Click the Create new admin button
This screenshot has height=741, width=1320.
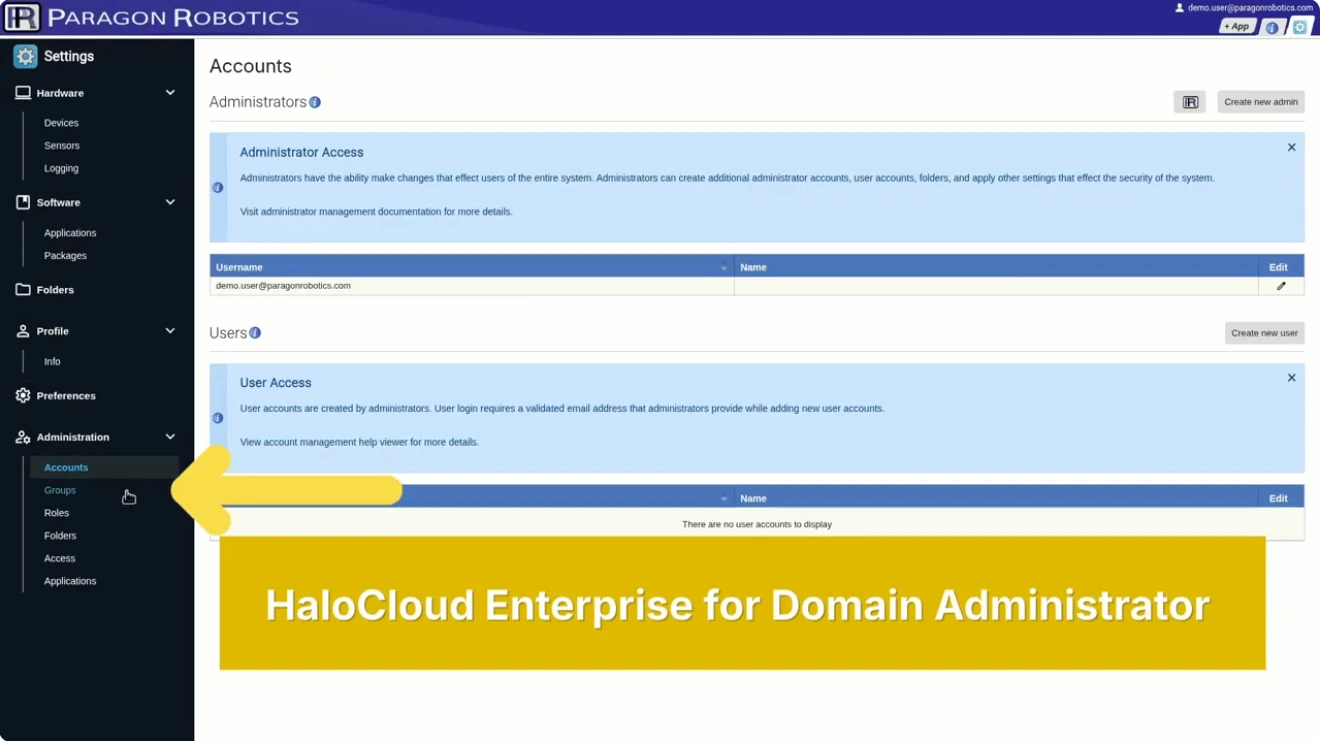[1260, 102]
